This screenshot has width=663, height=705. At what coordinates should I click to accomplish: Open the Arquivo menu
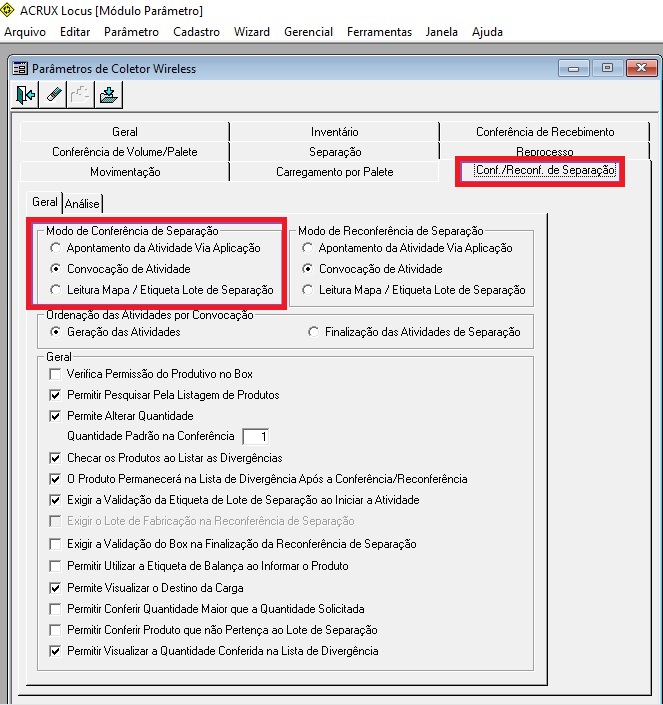25,32
